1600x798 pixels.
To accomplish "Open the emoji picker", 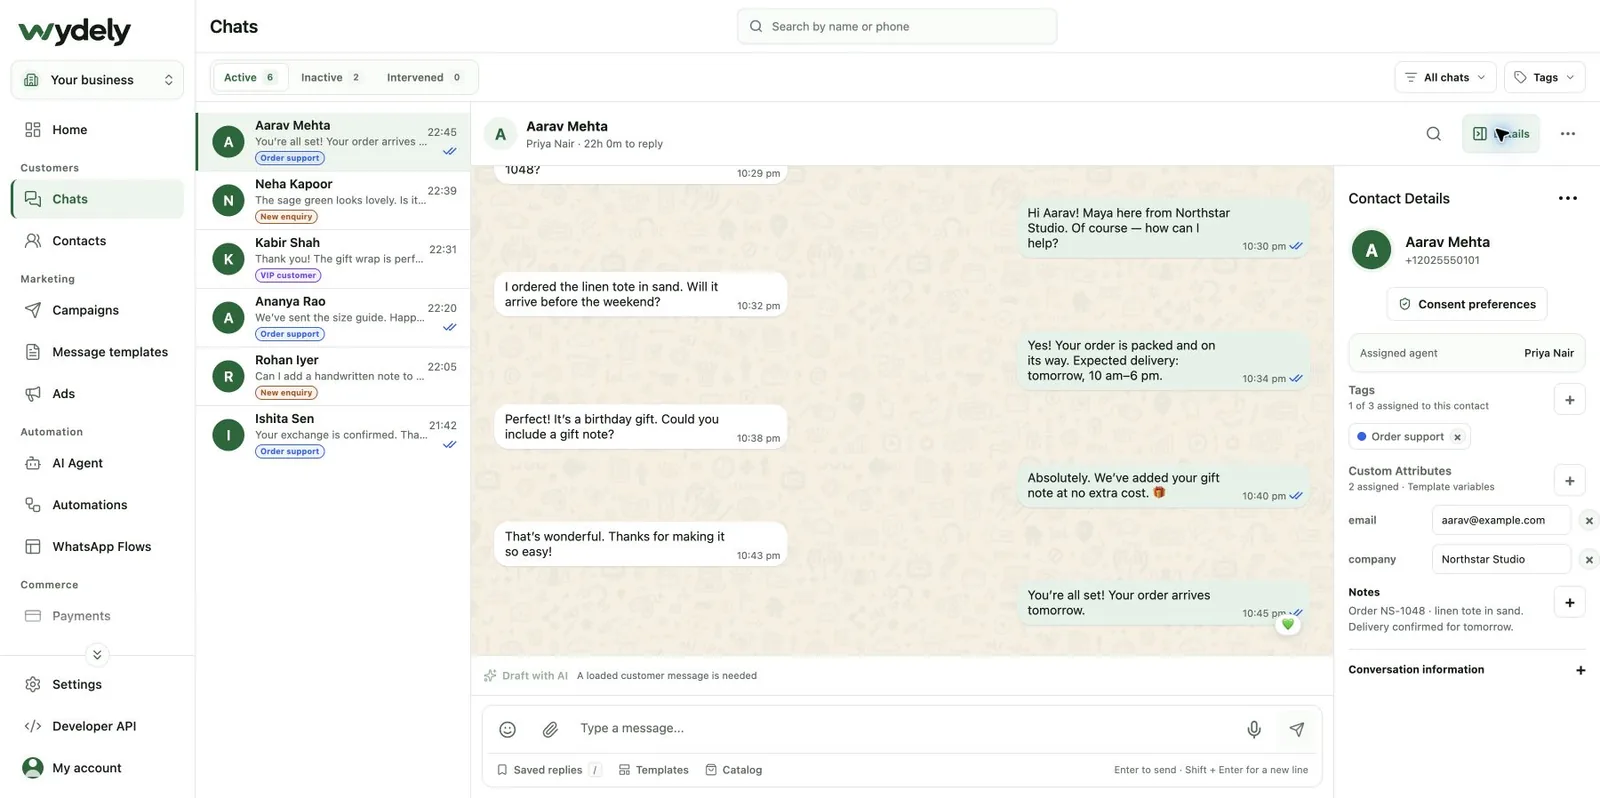I will pyautogui.click(x=507, y=729).
